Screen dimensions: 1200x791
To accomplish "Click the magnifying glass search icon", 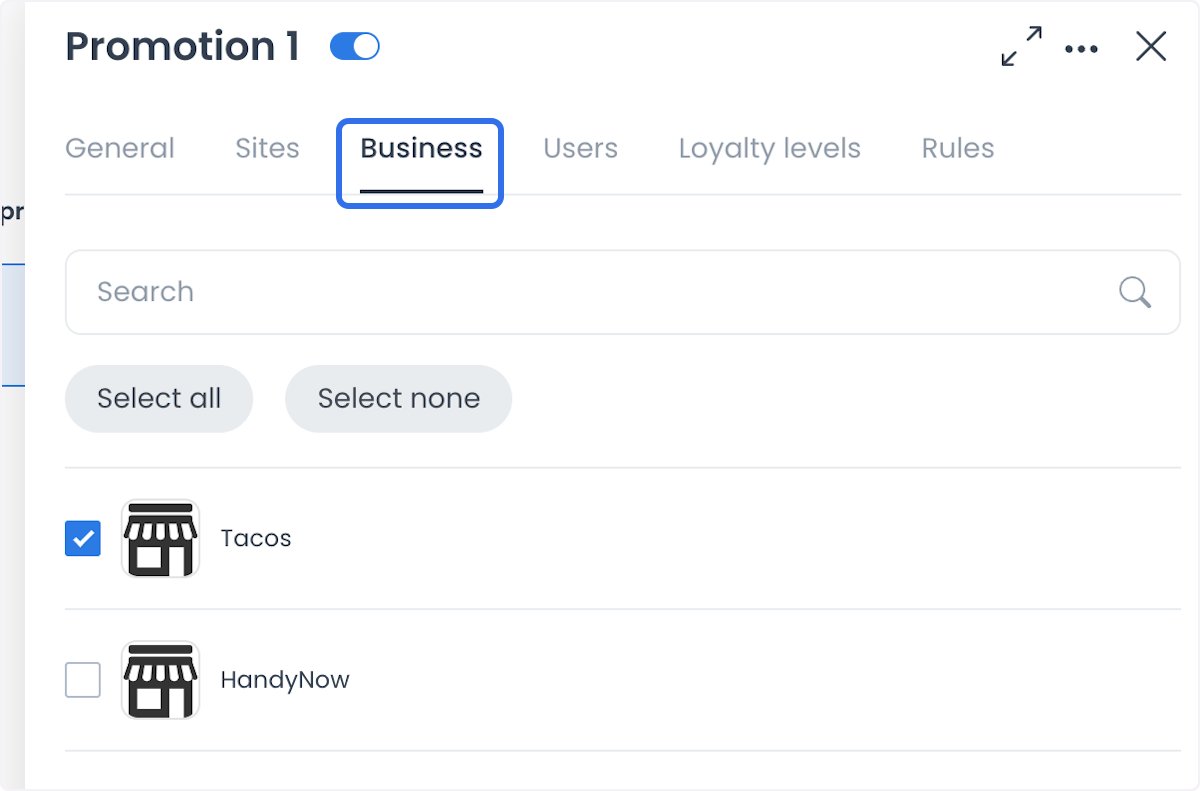I will [x=1134, y=292].
